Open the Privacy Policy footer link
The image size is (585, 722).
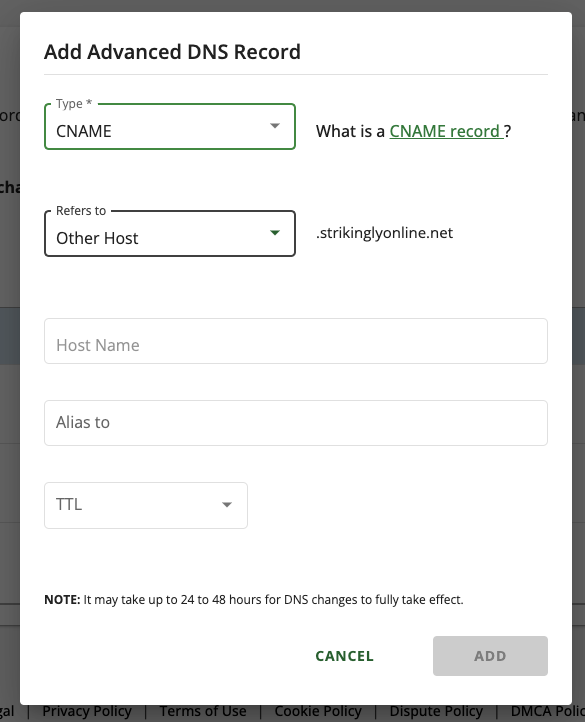87,711
